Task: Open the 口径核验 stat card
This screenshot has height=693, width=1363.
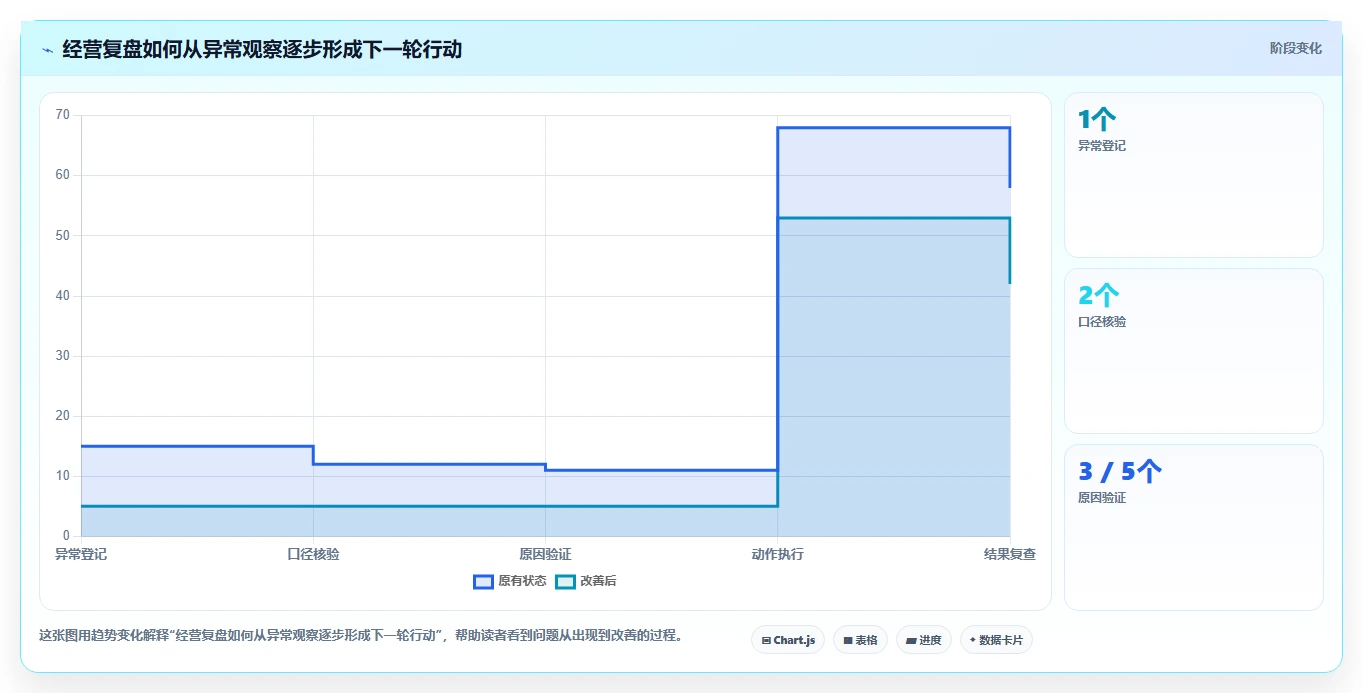Action: [x=1194, y=351]
